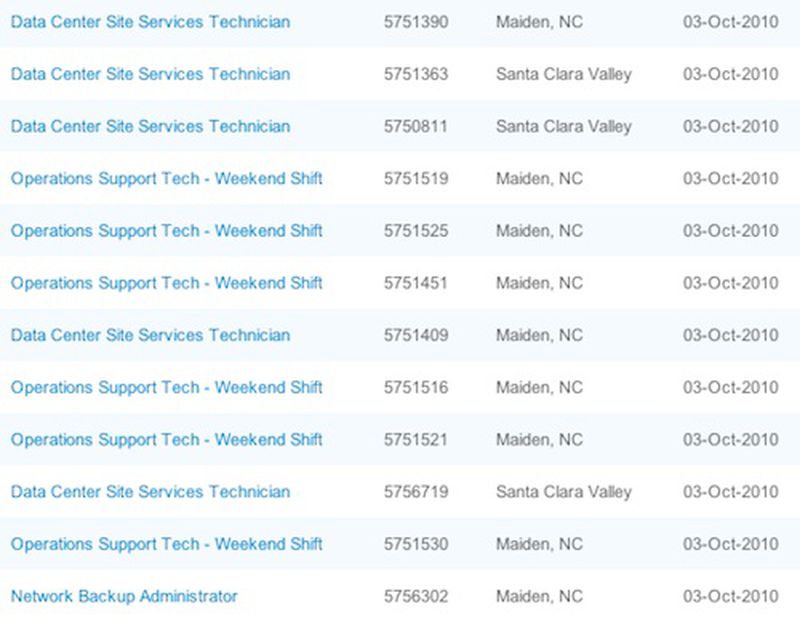
Task: Open Data Center Site Services Technician job 5756719
Action: (x=151, y=492)
